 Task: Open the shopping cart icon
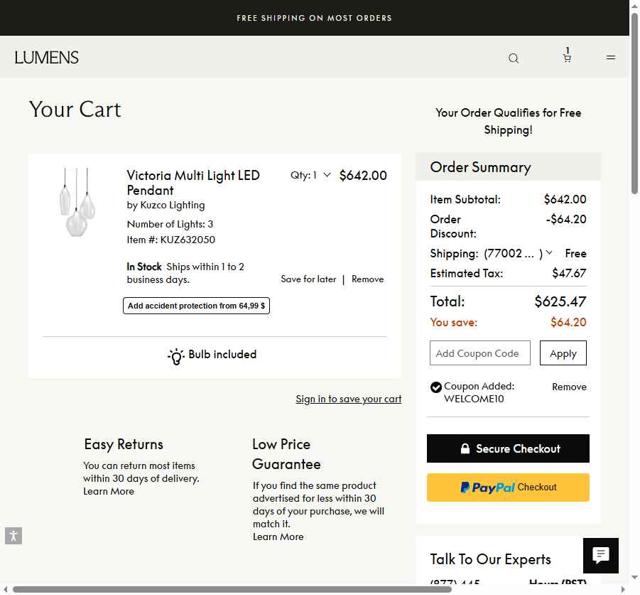click(x=567, y=57)
